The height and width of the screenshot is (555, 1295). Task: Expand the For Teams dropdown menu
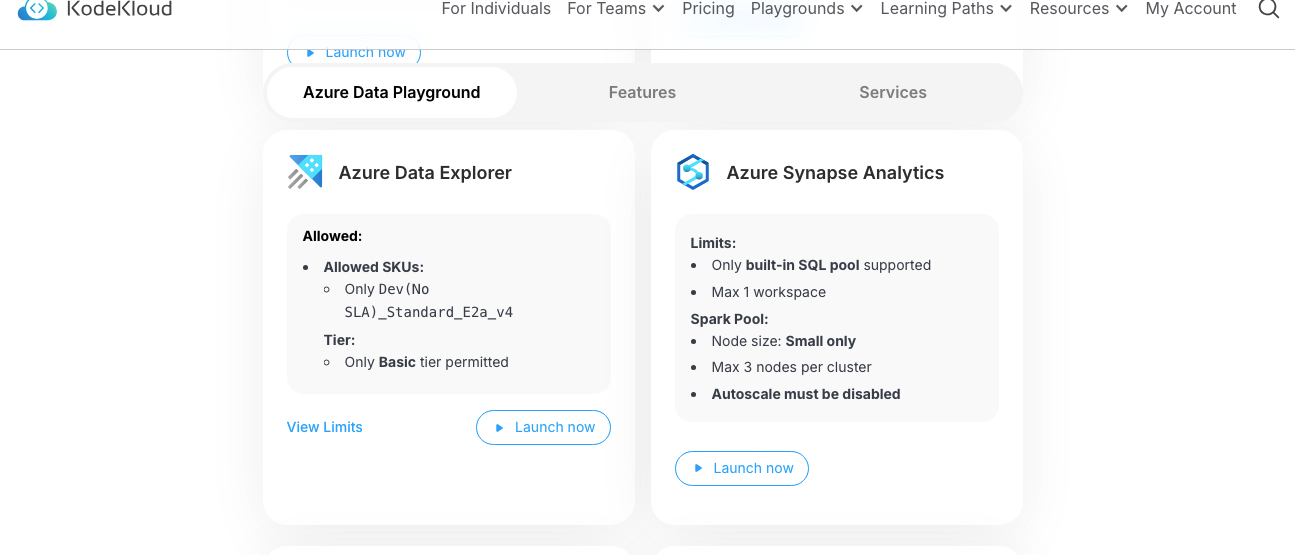[x=616, y=9]
